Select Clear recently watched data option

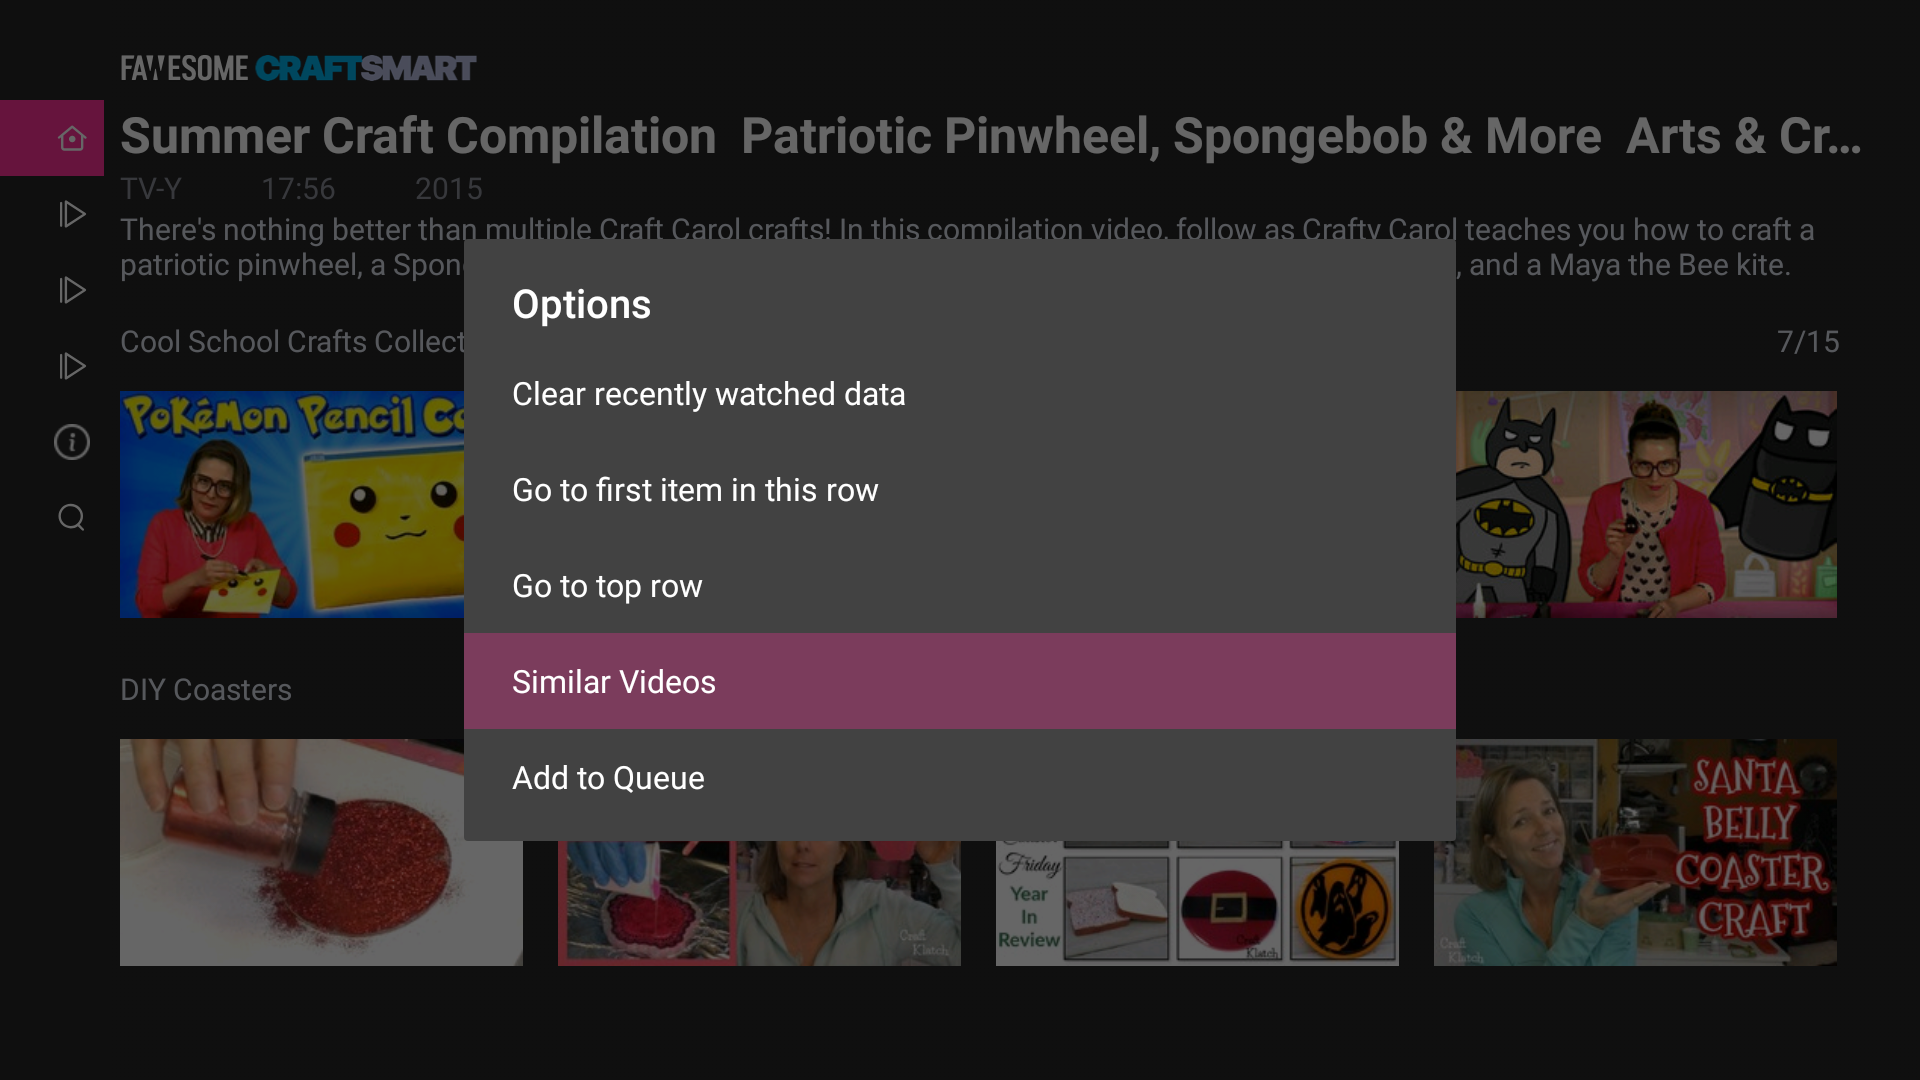coord(708,394)
